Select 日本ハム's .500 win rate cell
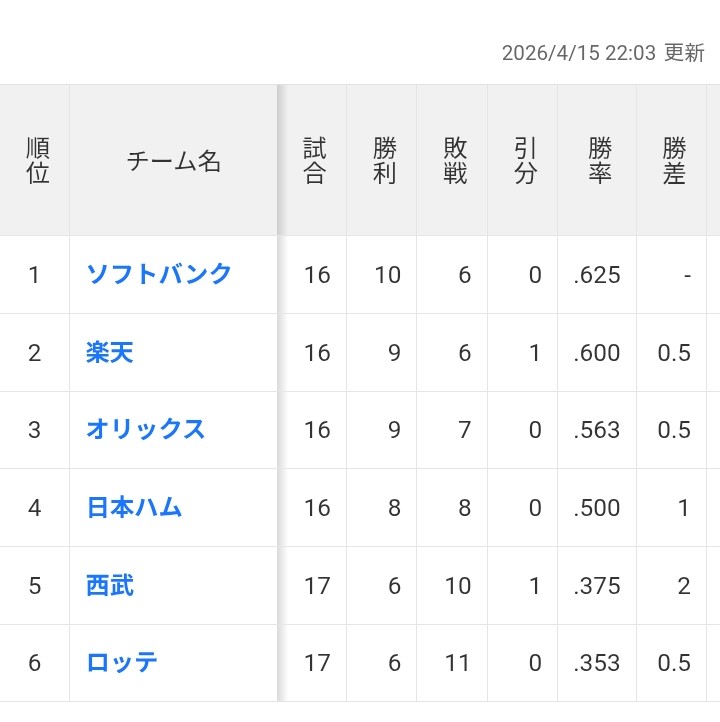 point(597,508)
